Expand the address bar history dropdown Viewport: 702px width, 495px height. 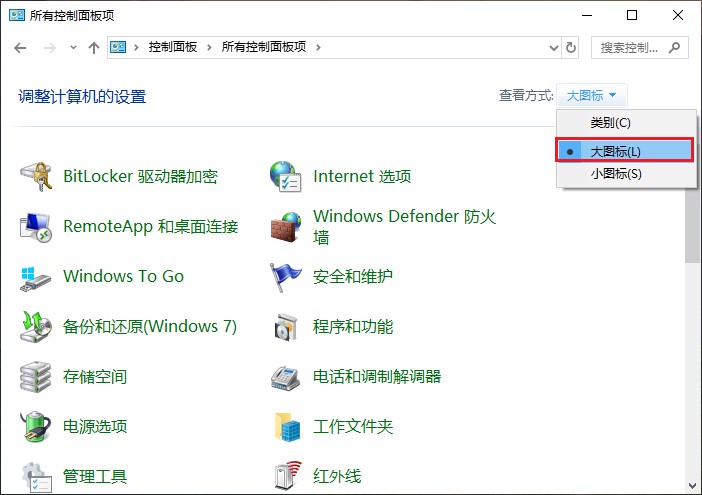tap(554, 47)
